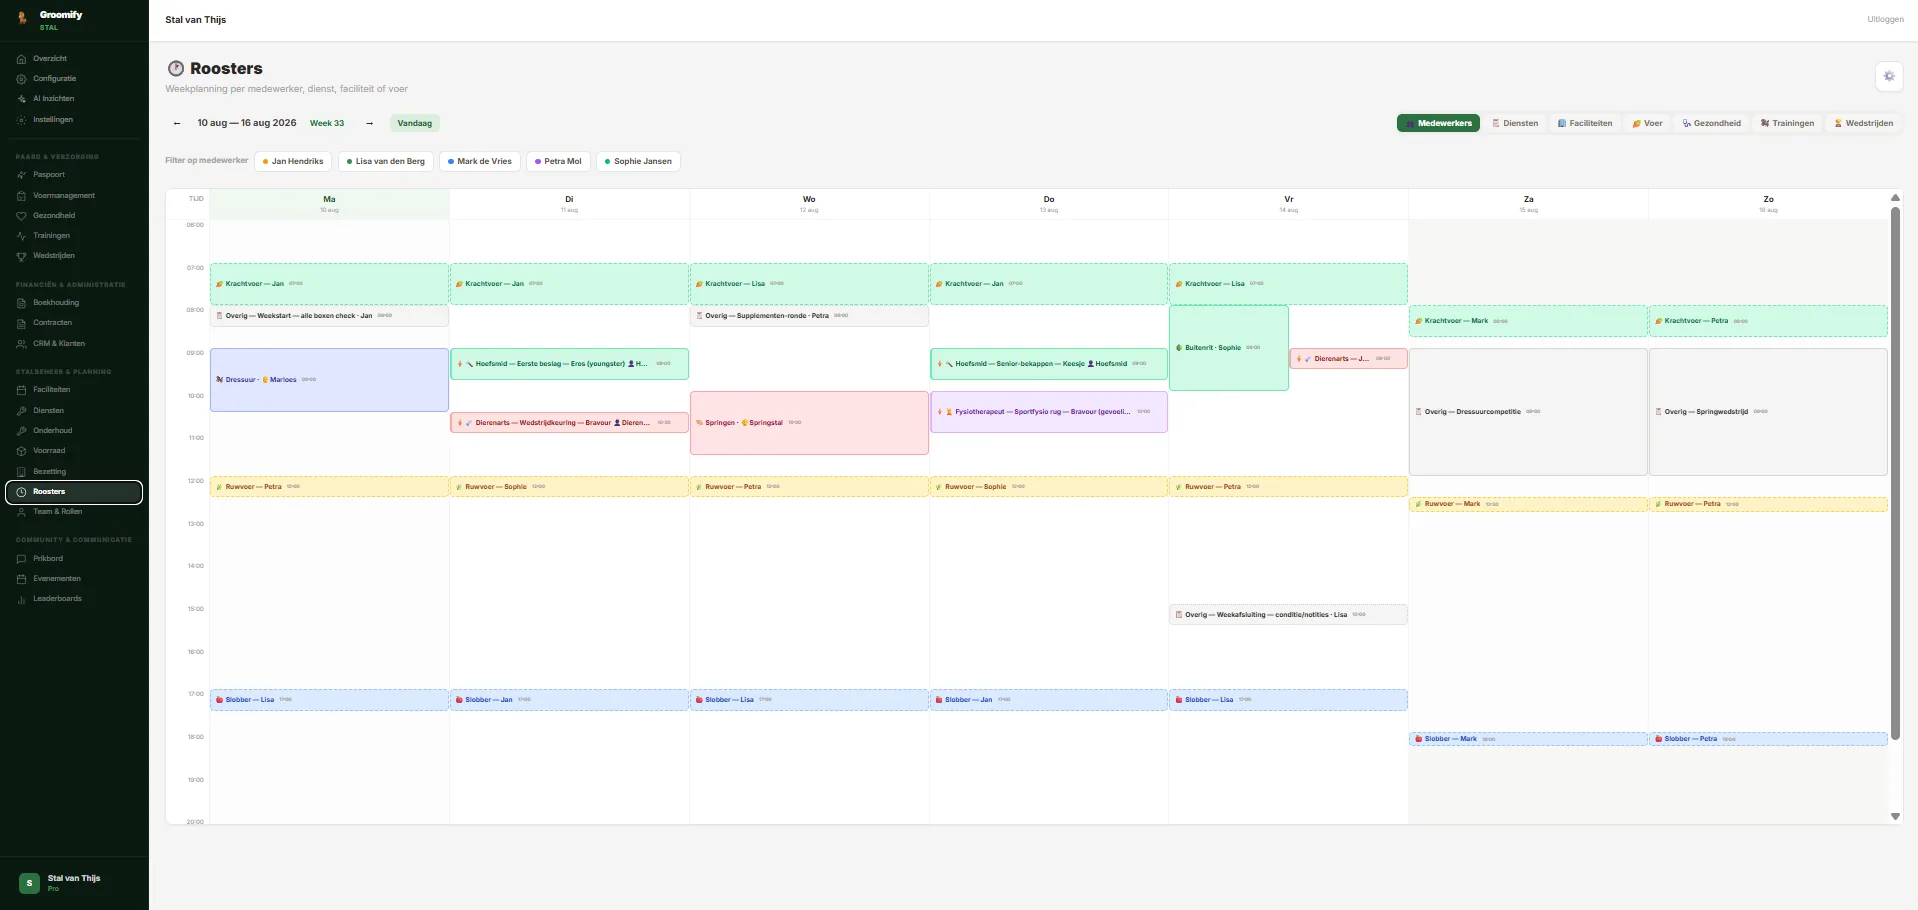The height and width of the screenshot is (910, 1918).
Task: Toggle the Jan Hendriks employee filter
Action: click(293, 161)
